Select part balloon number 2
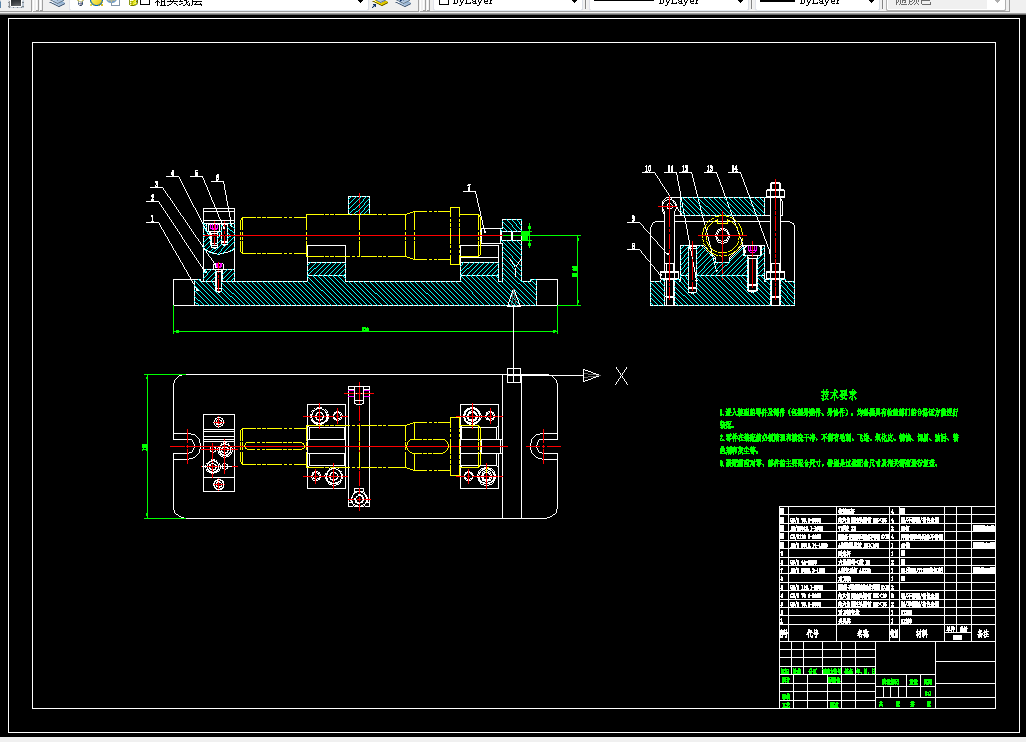 pyautogui.click(x=152, y=198)
